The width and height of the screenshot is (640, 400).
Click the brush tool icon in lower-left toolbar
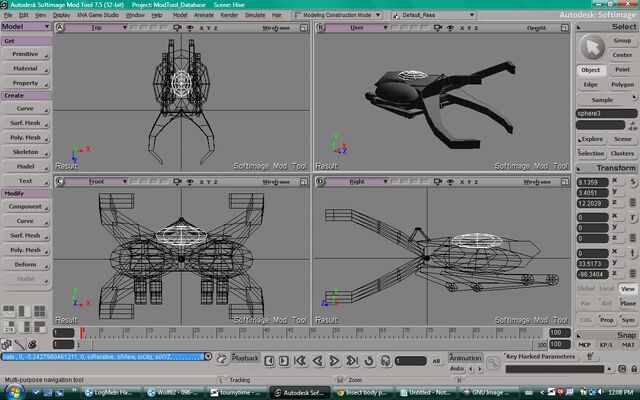coord(19,345)
